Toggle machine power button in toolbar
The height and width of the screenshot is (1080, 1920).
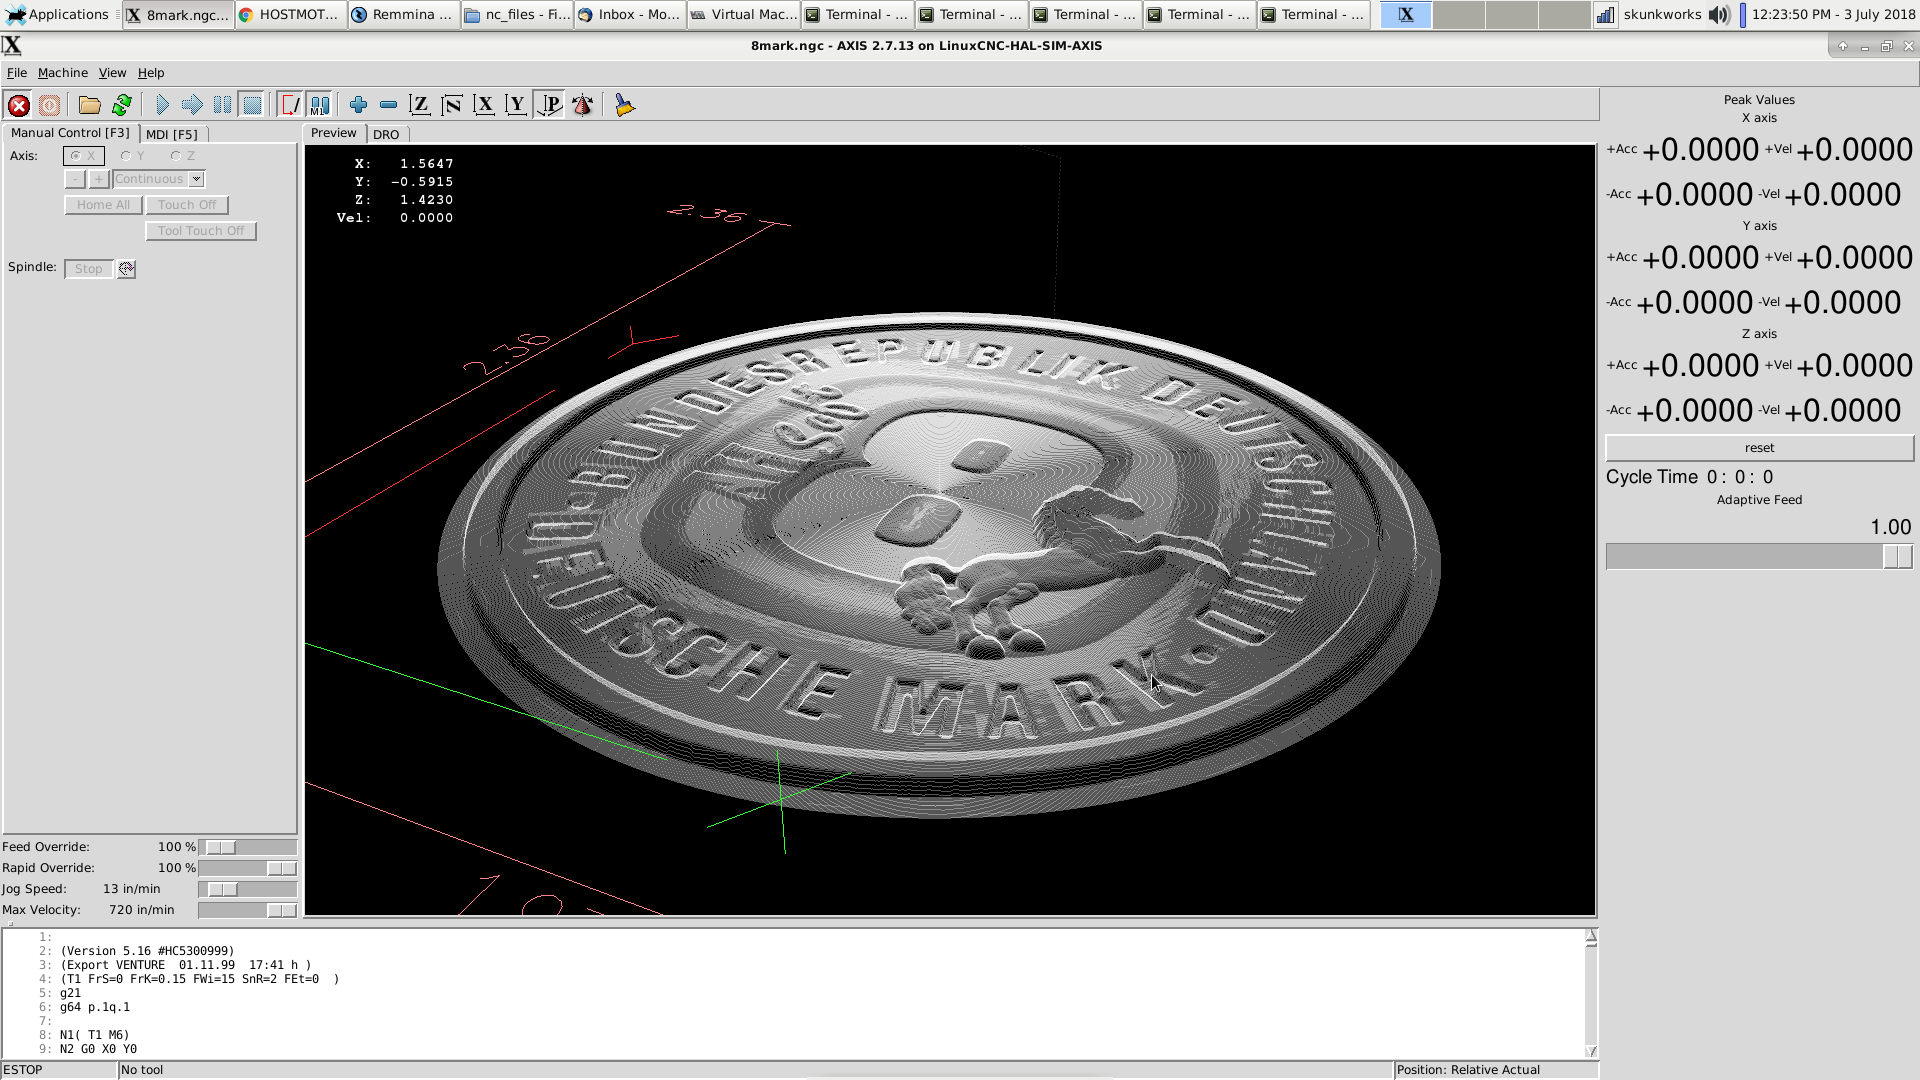(49, 105)
